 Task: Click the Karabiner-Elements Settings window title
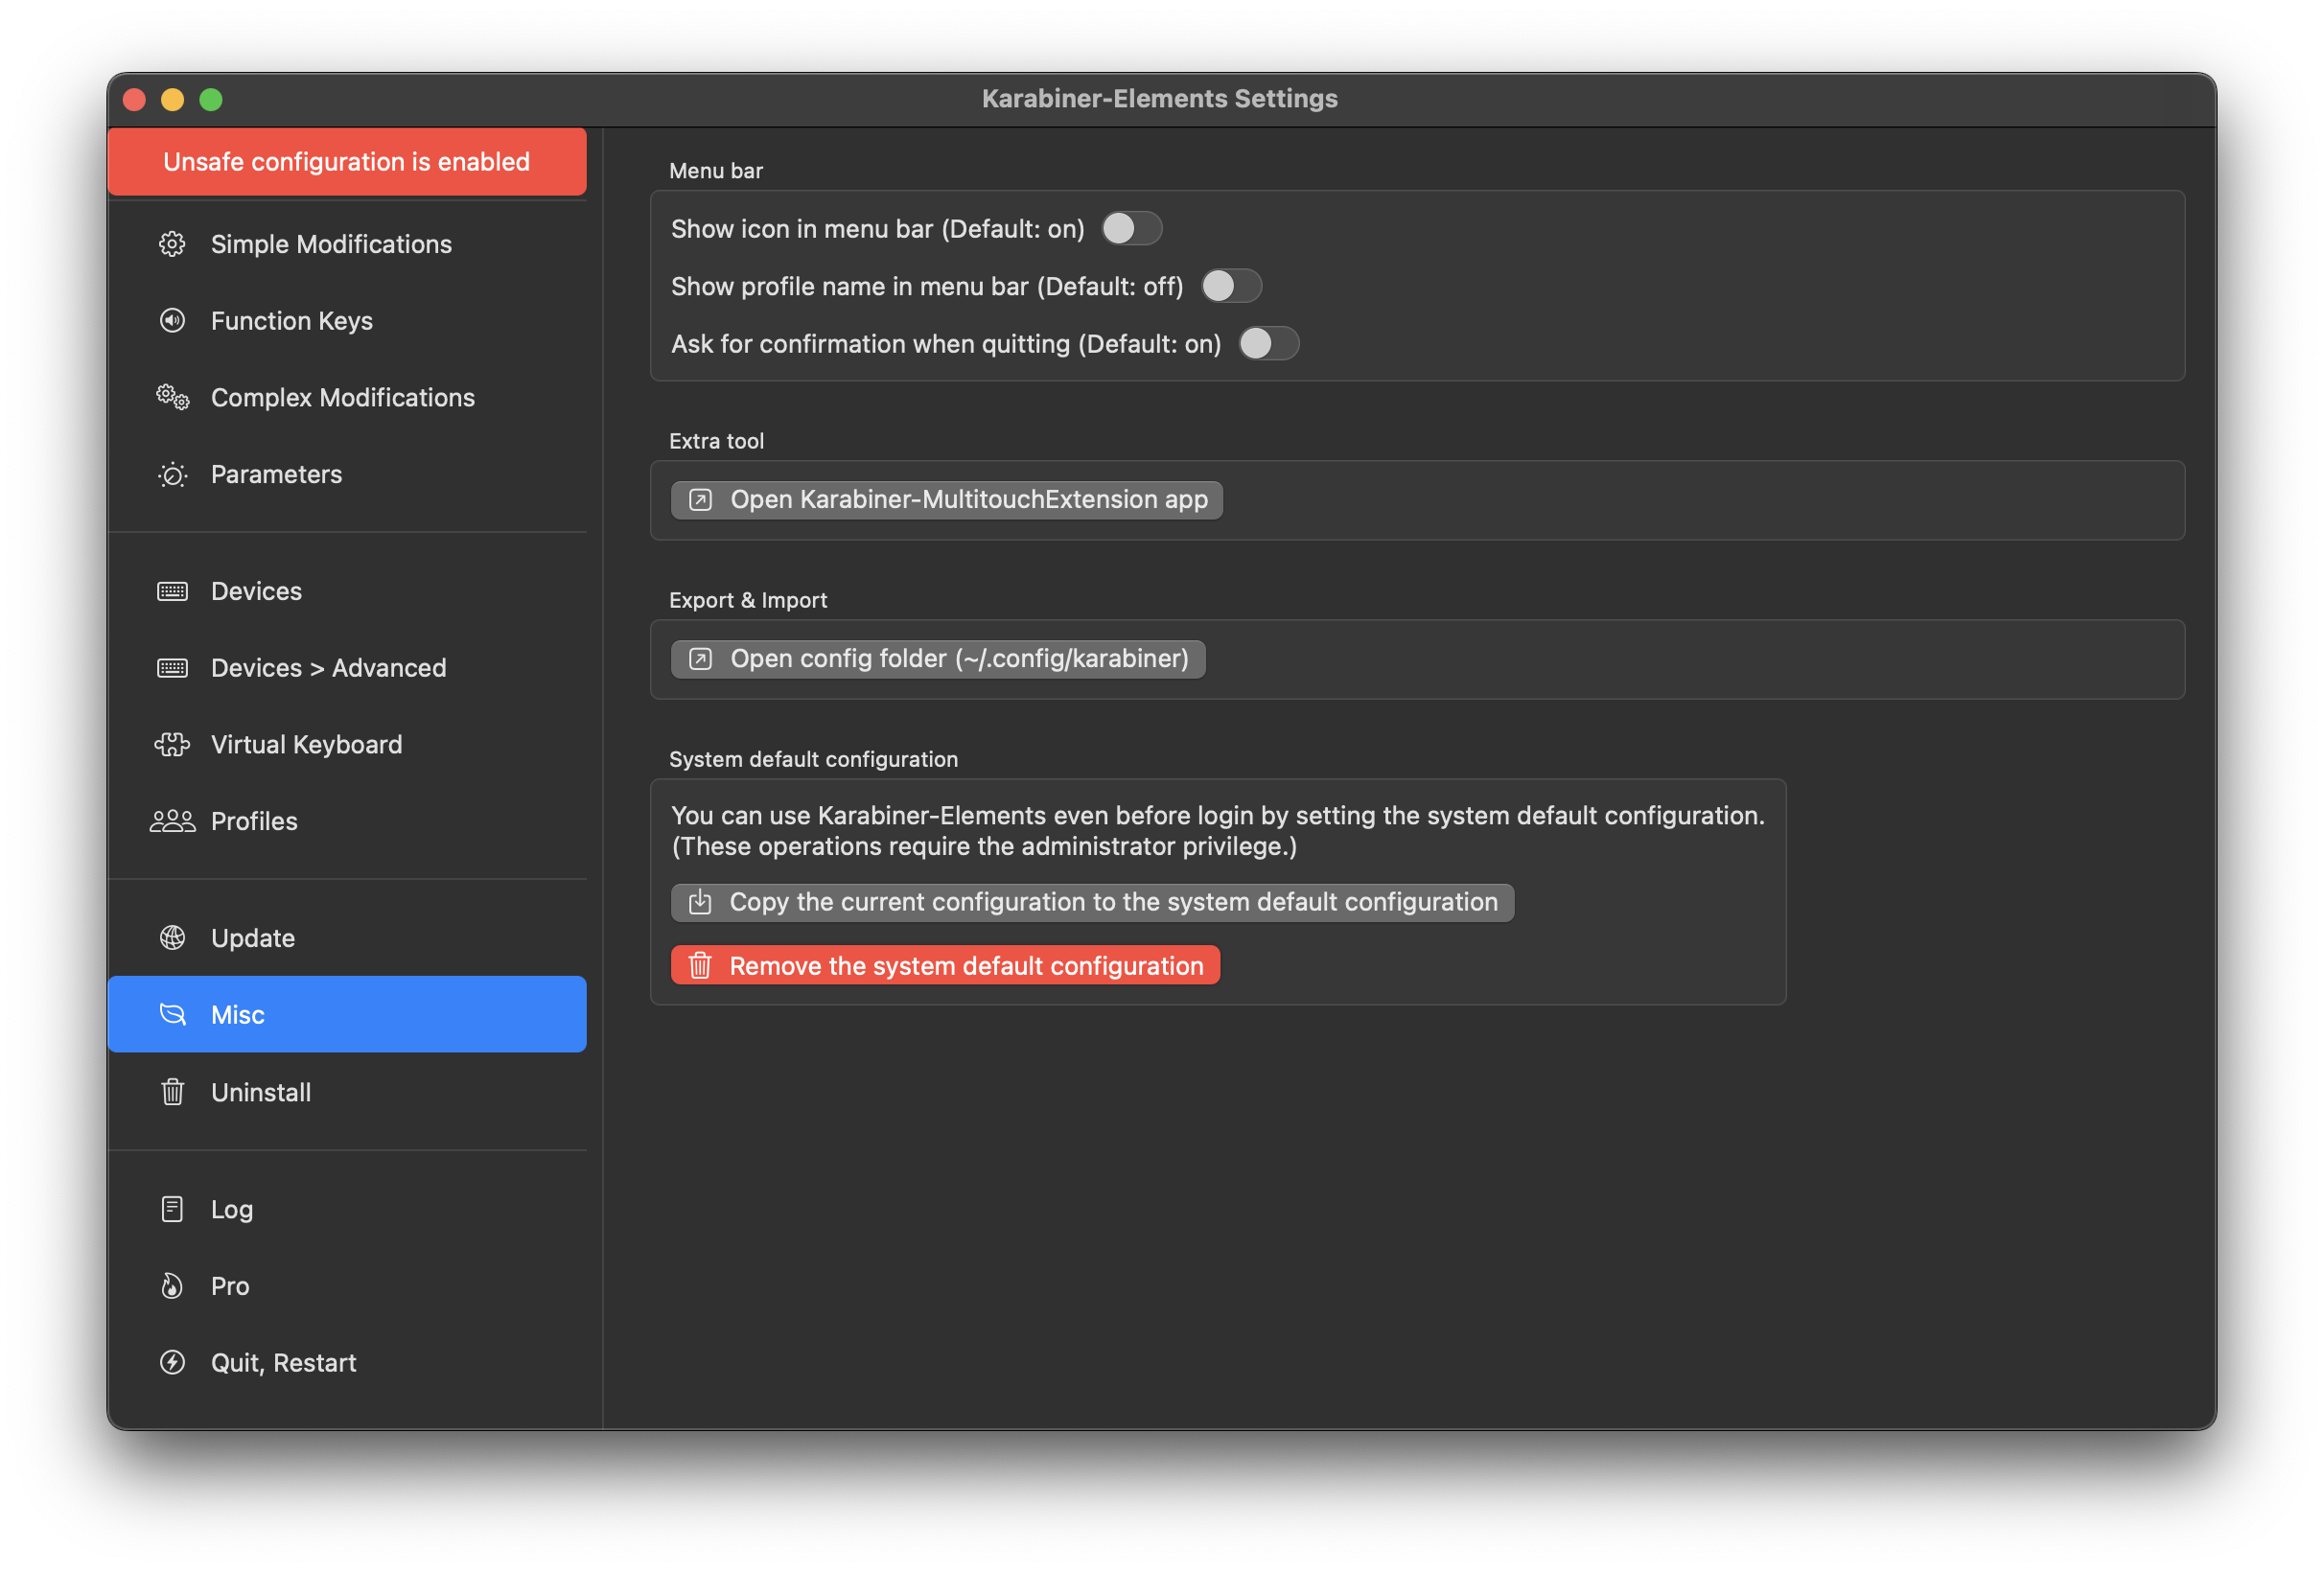(x=1159, y=98)
